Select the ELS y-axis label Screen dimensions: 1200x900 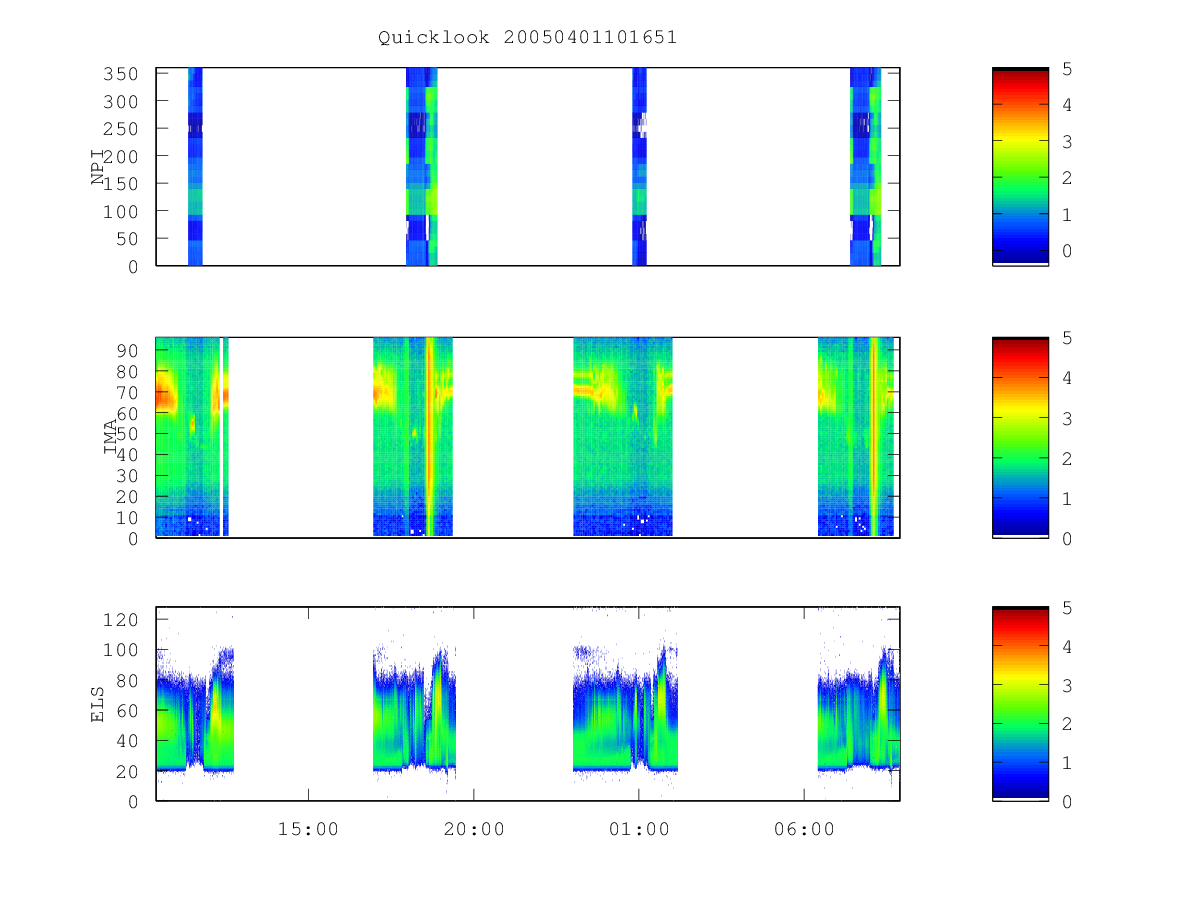[98, 704]
